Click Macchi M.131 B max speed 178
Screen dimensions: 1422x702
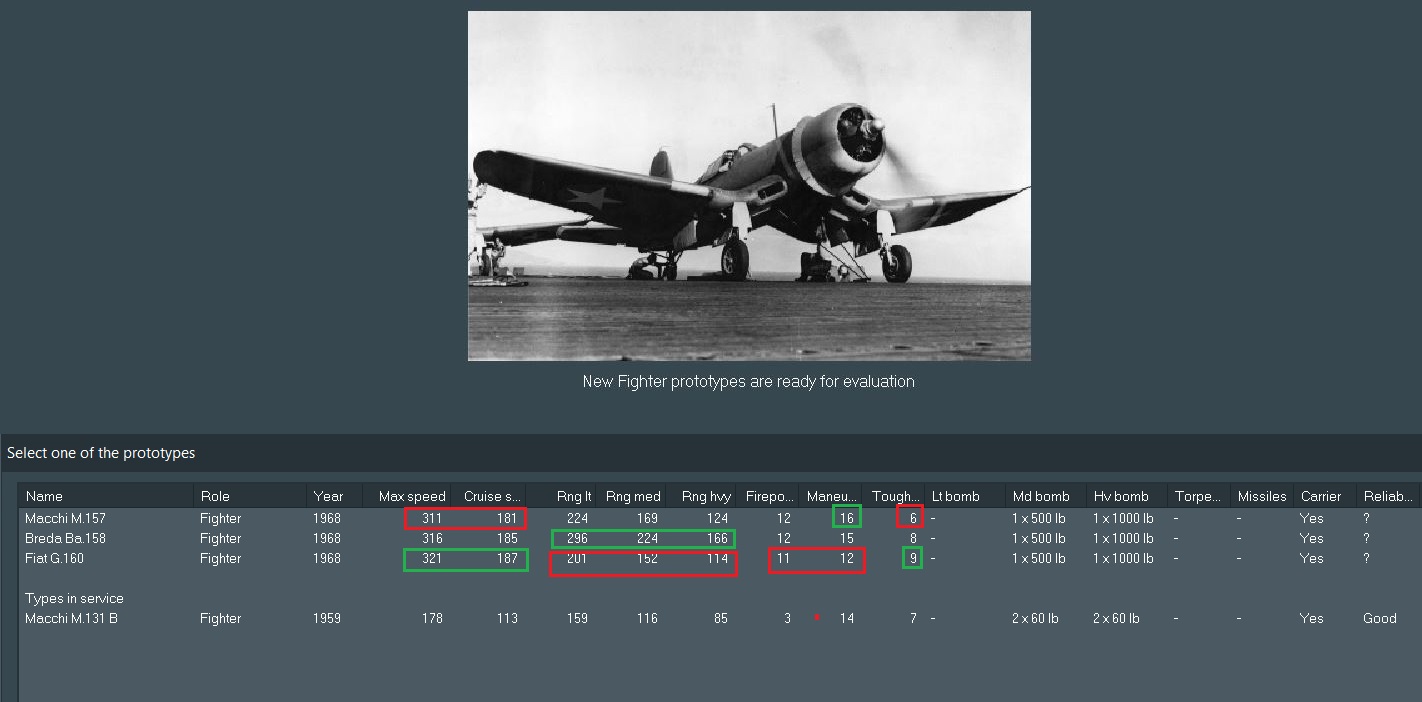(432, 619)
